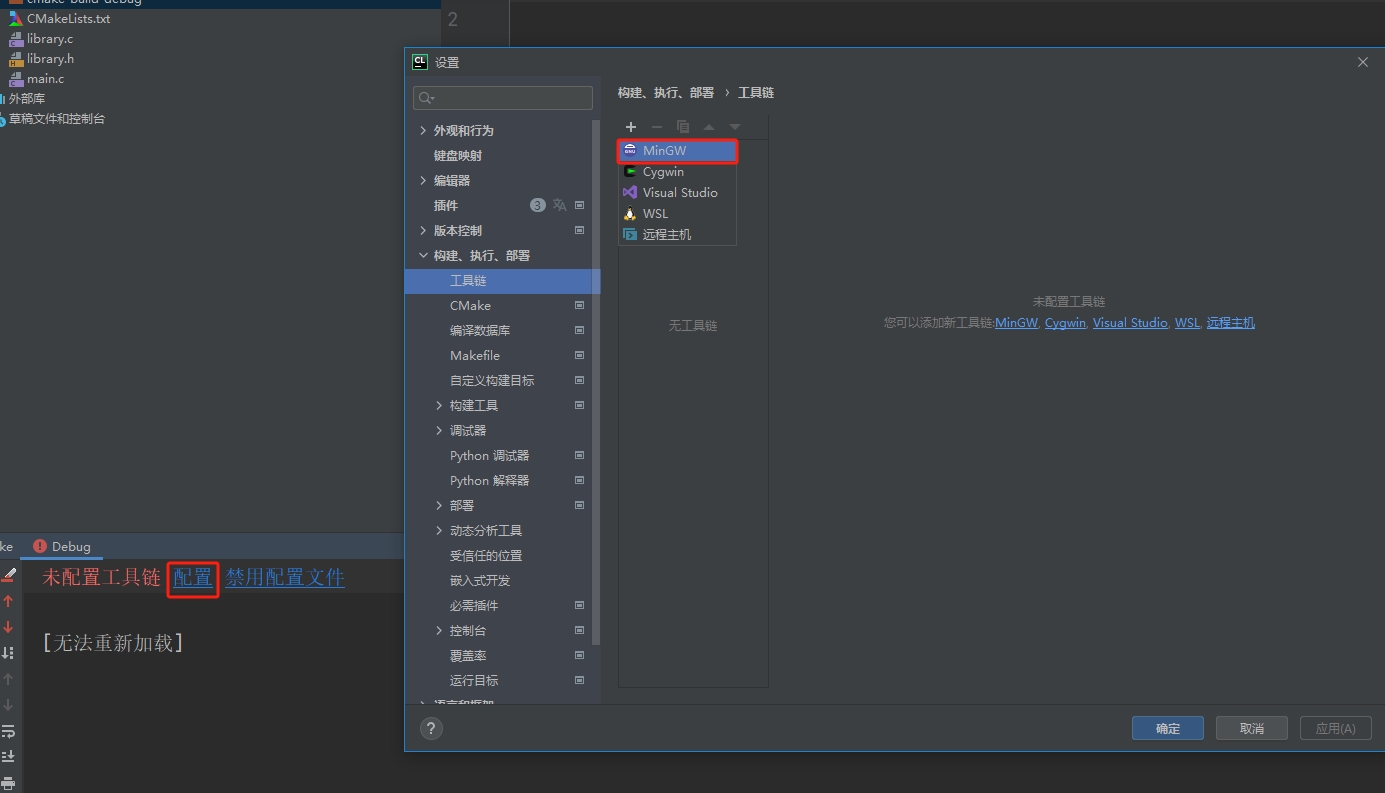Click the plus icon to add toolchain

631,127
